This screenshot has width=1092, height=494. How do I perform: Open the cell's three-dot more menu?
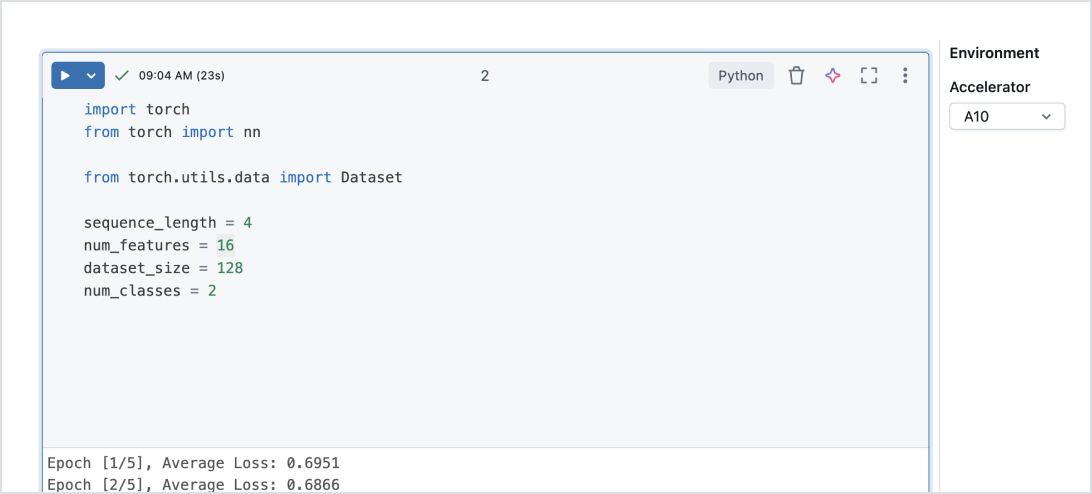point(905,76)
